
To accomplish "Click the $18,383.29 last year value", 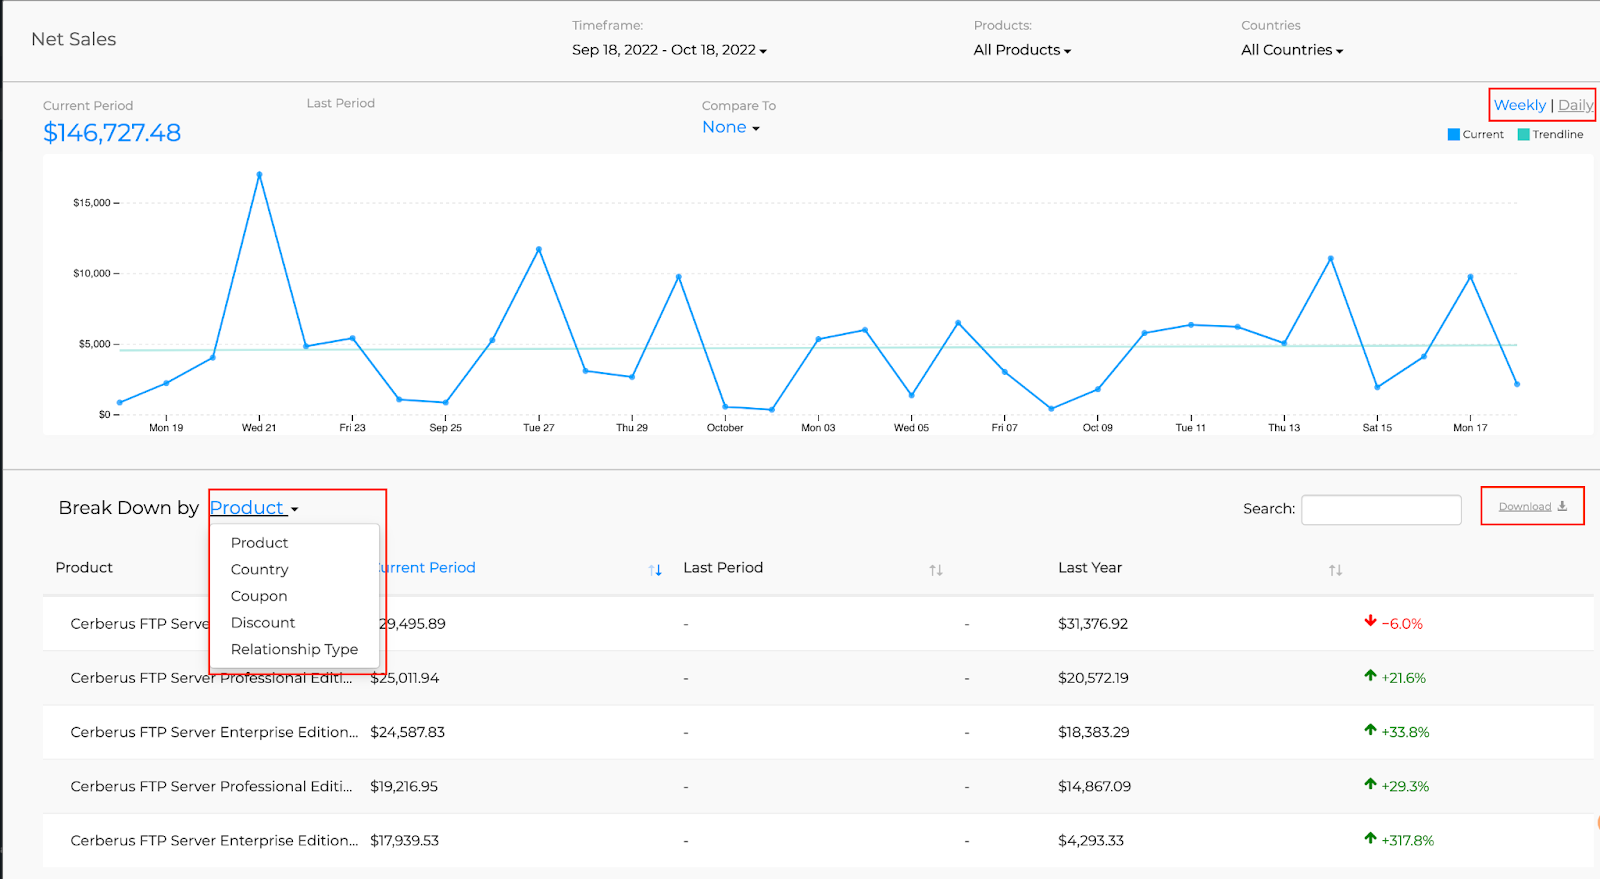I will point(1093,732).
